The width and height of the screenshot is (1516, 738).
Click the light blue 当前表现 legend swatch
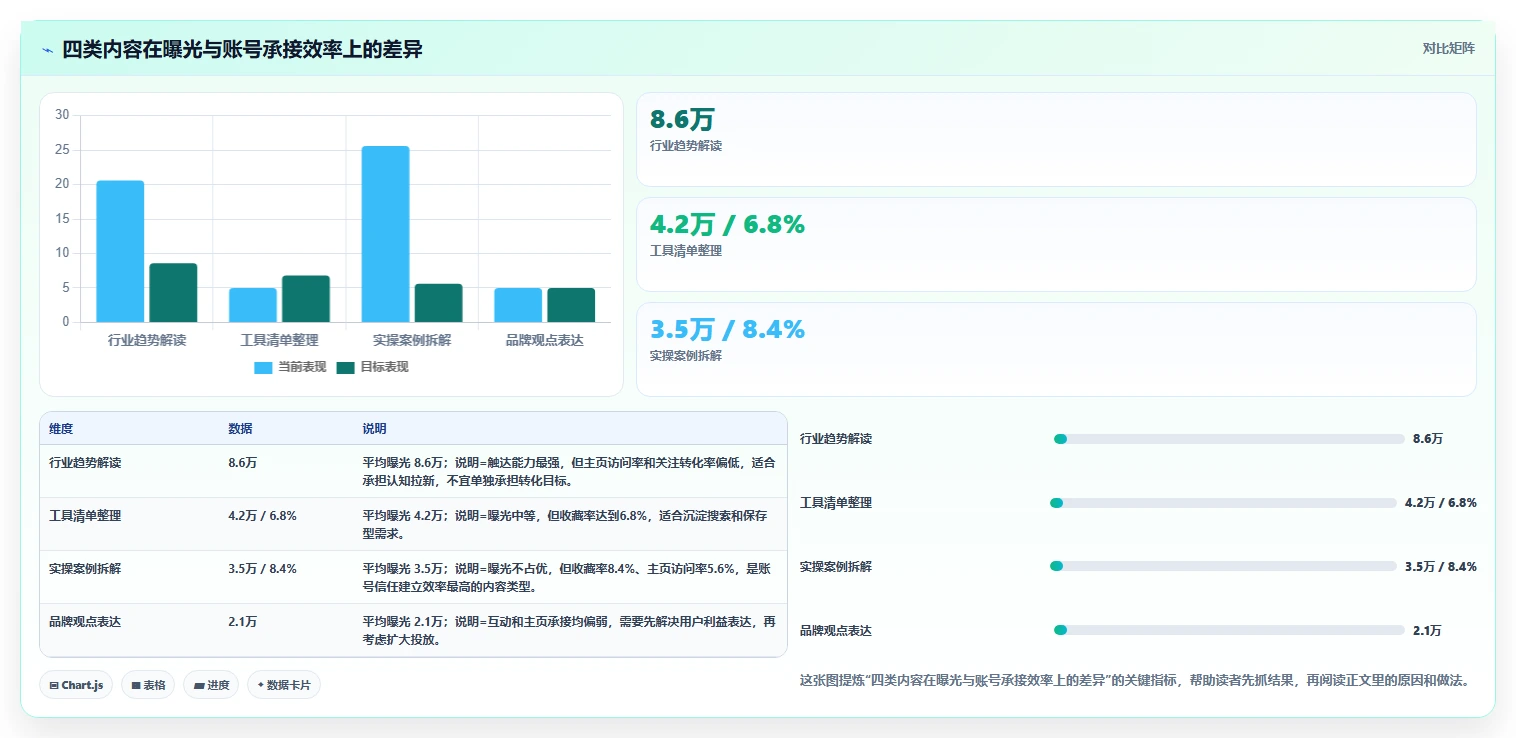point(263,367)
